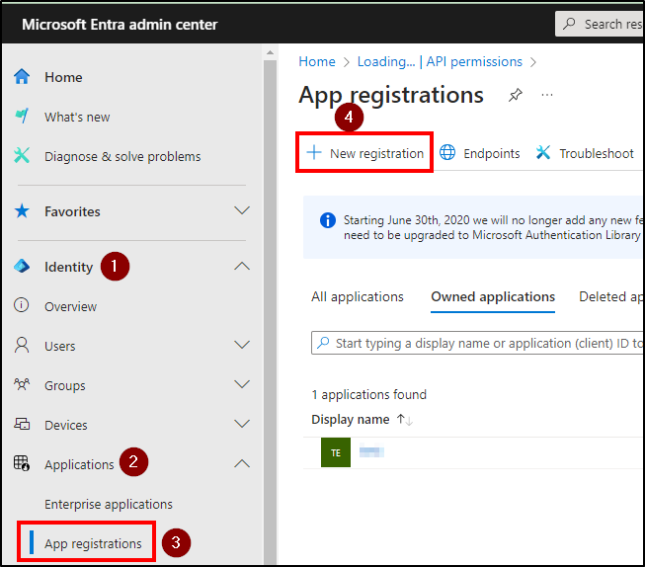Click the blue info icon in banner
Image resolution: width=645 pixels, height=567 pixels.
pos(327,220)
